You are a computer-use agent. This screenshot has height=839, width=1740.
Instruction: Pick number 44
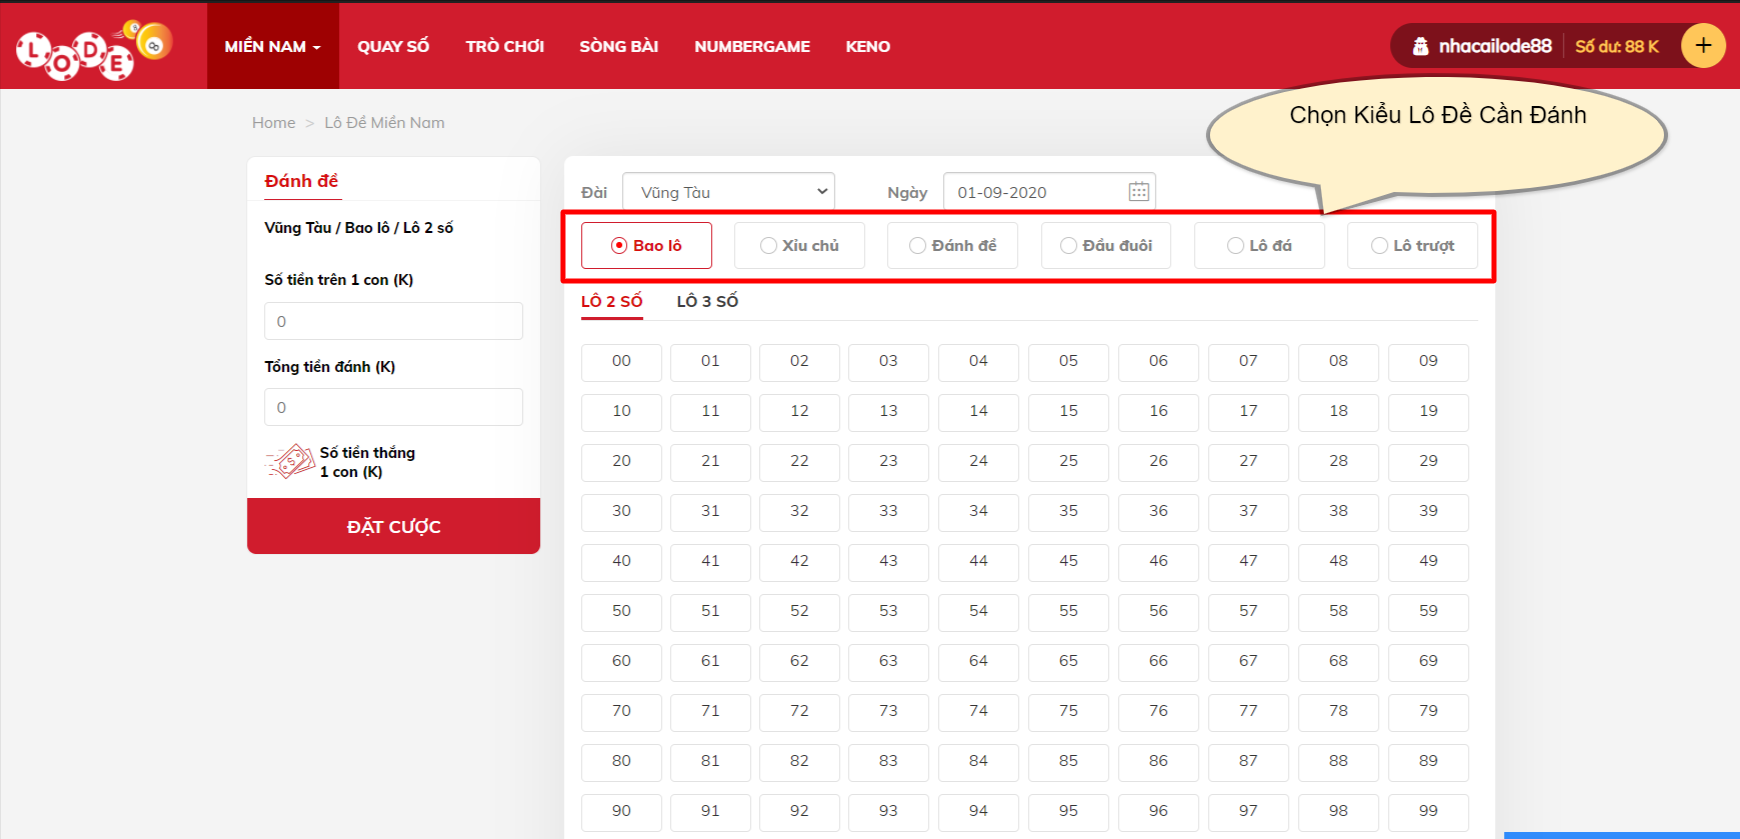pyautogui.click(x=978, y=562)
